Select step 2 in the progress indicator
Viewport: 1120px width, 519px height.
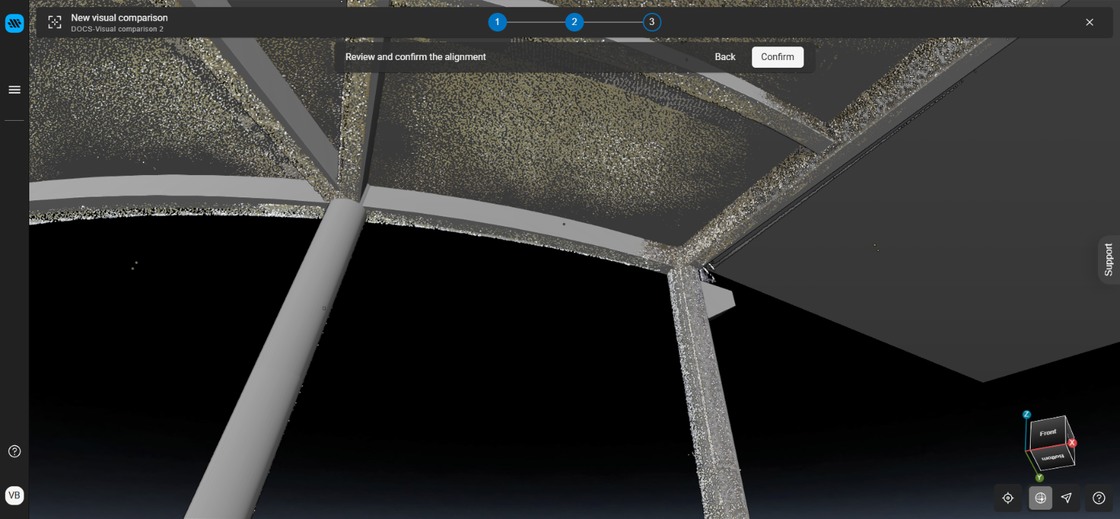[574, 22]
